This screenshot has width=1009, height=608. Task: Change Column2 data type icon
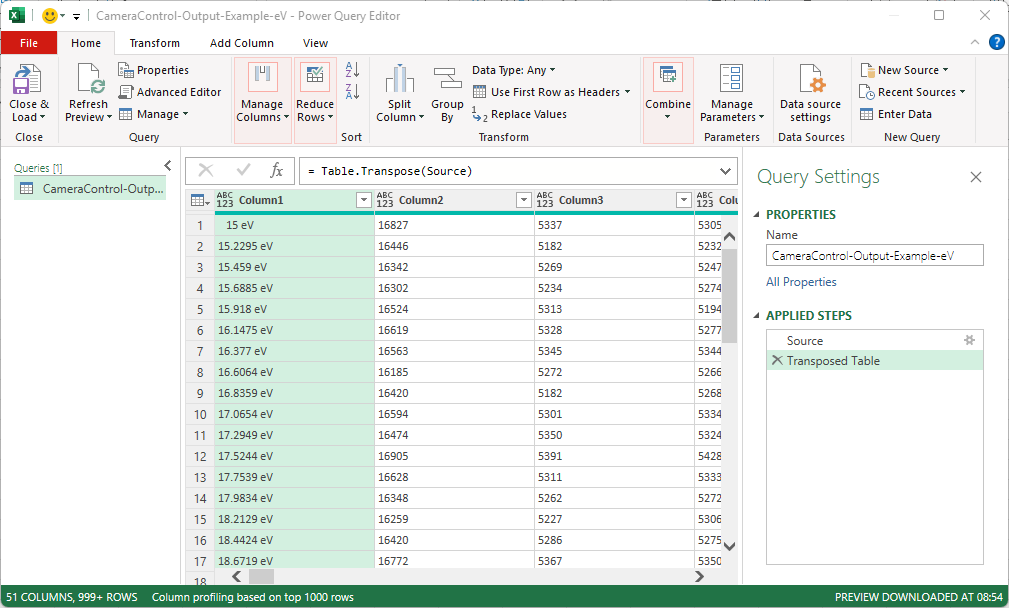point(385,200)
